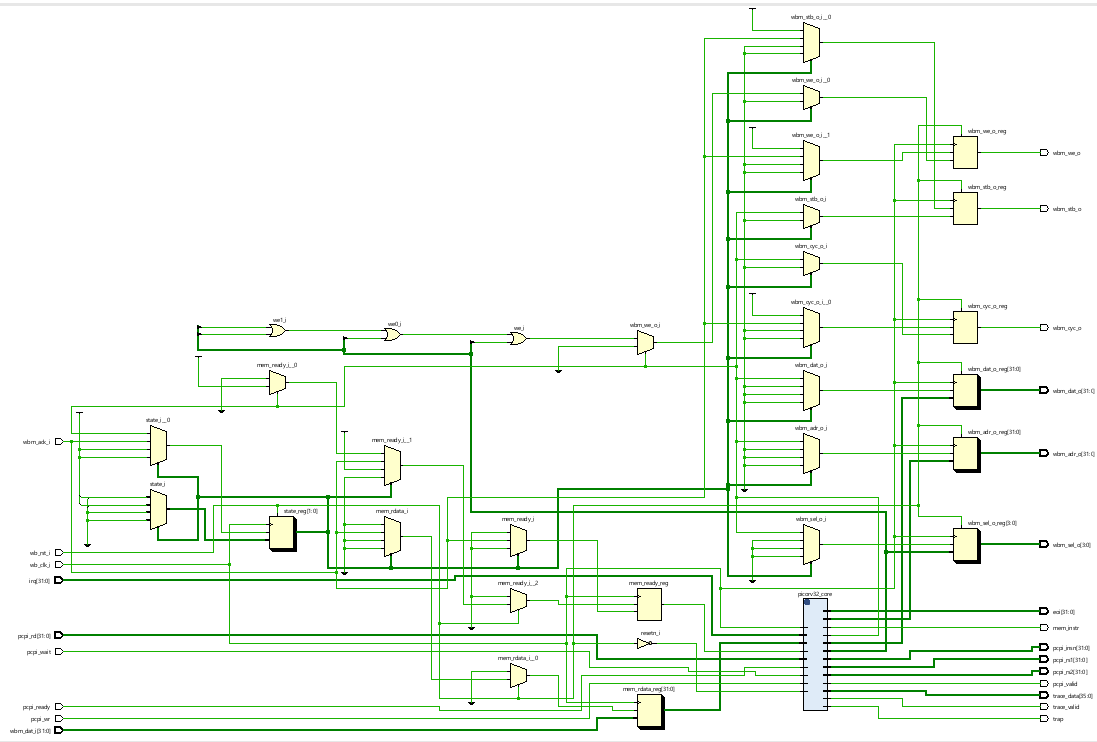Select the pcpi_ready input port
Viewport: 1097px width, 742px height.
59,706
